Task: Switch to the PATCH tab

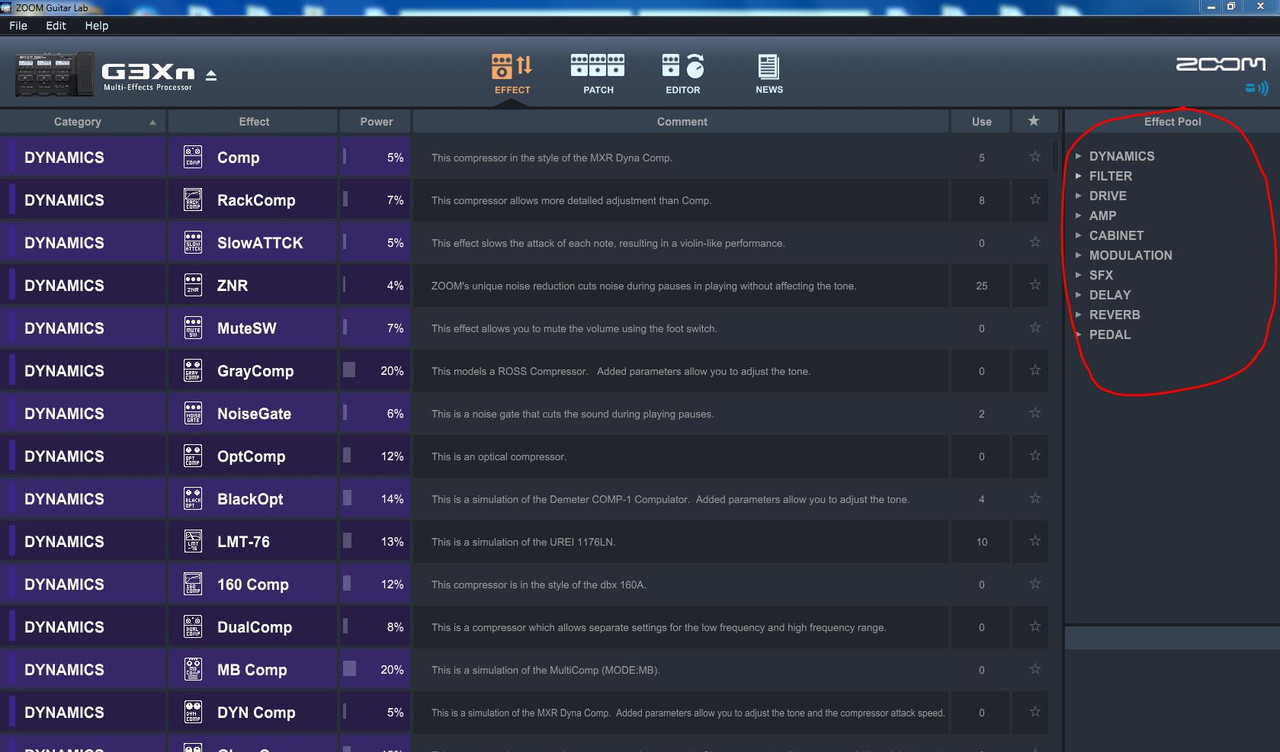Action: [598, 74]
